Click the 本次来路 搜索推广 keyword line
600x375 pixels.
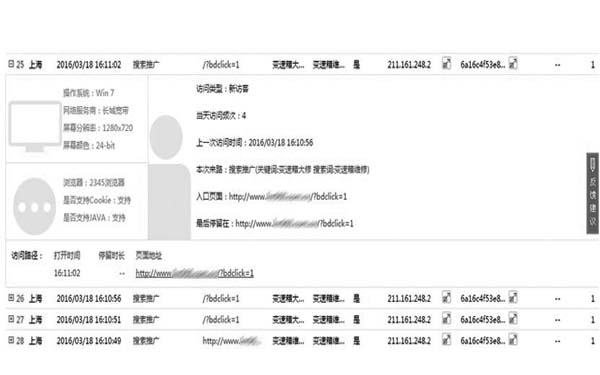[283, 170]
